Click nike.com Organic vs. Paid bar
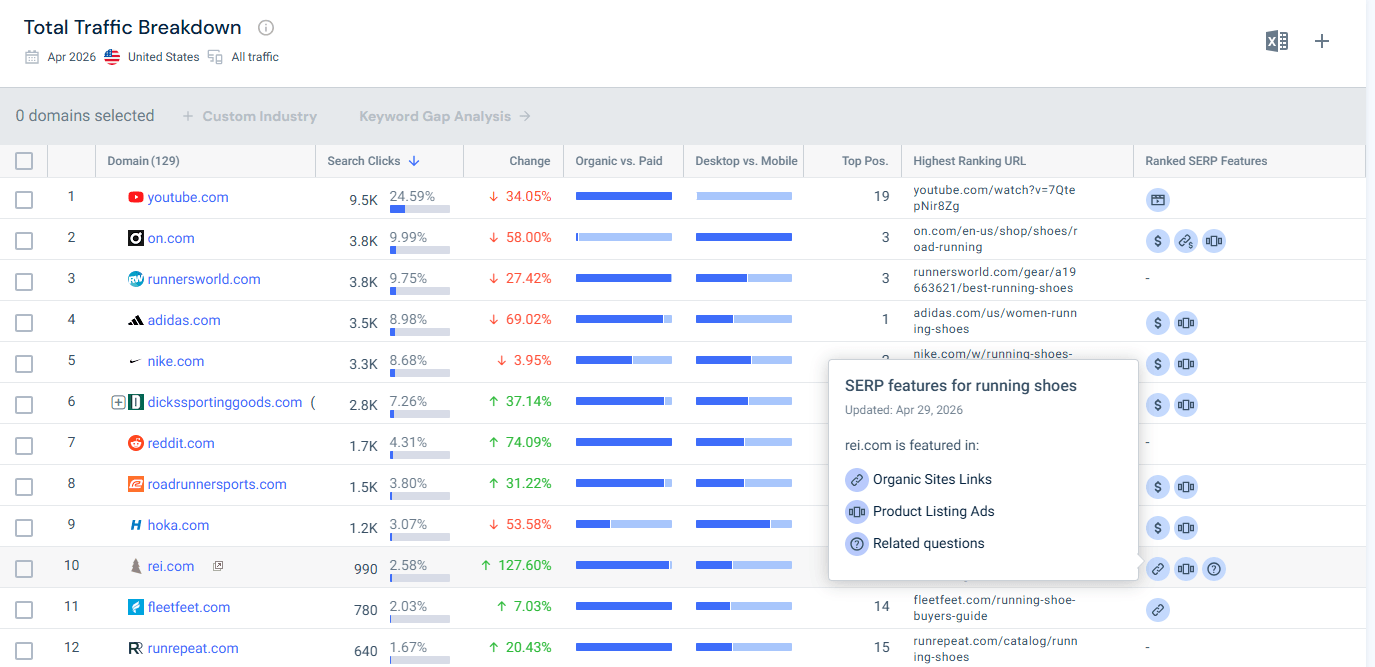 (x=624, y=360)
